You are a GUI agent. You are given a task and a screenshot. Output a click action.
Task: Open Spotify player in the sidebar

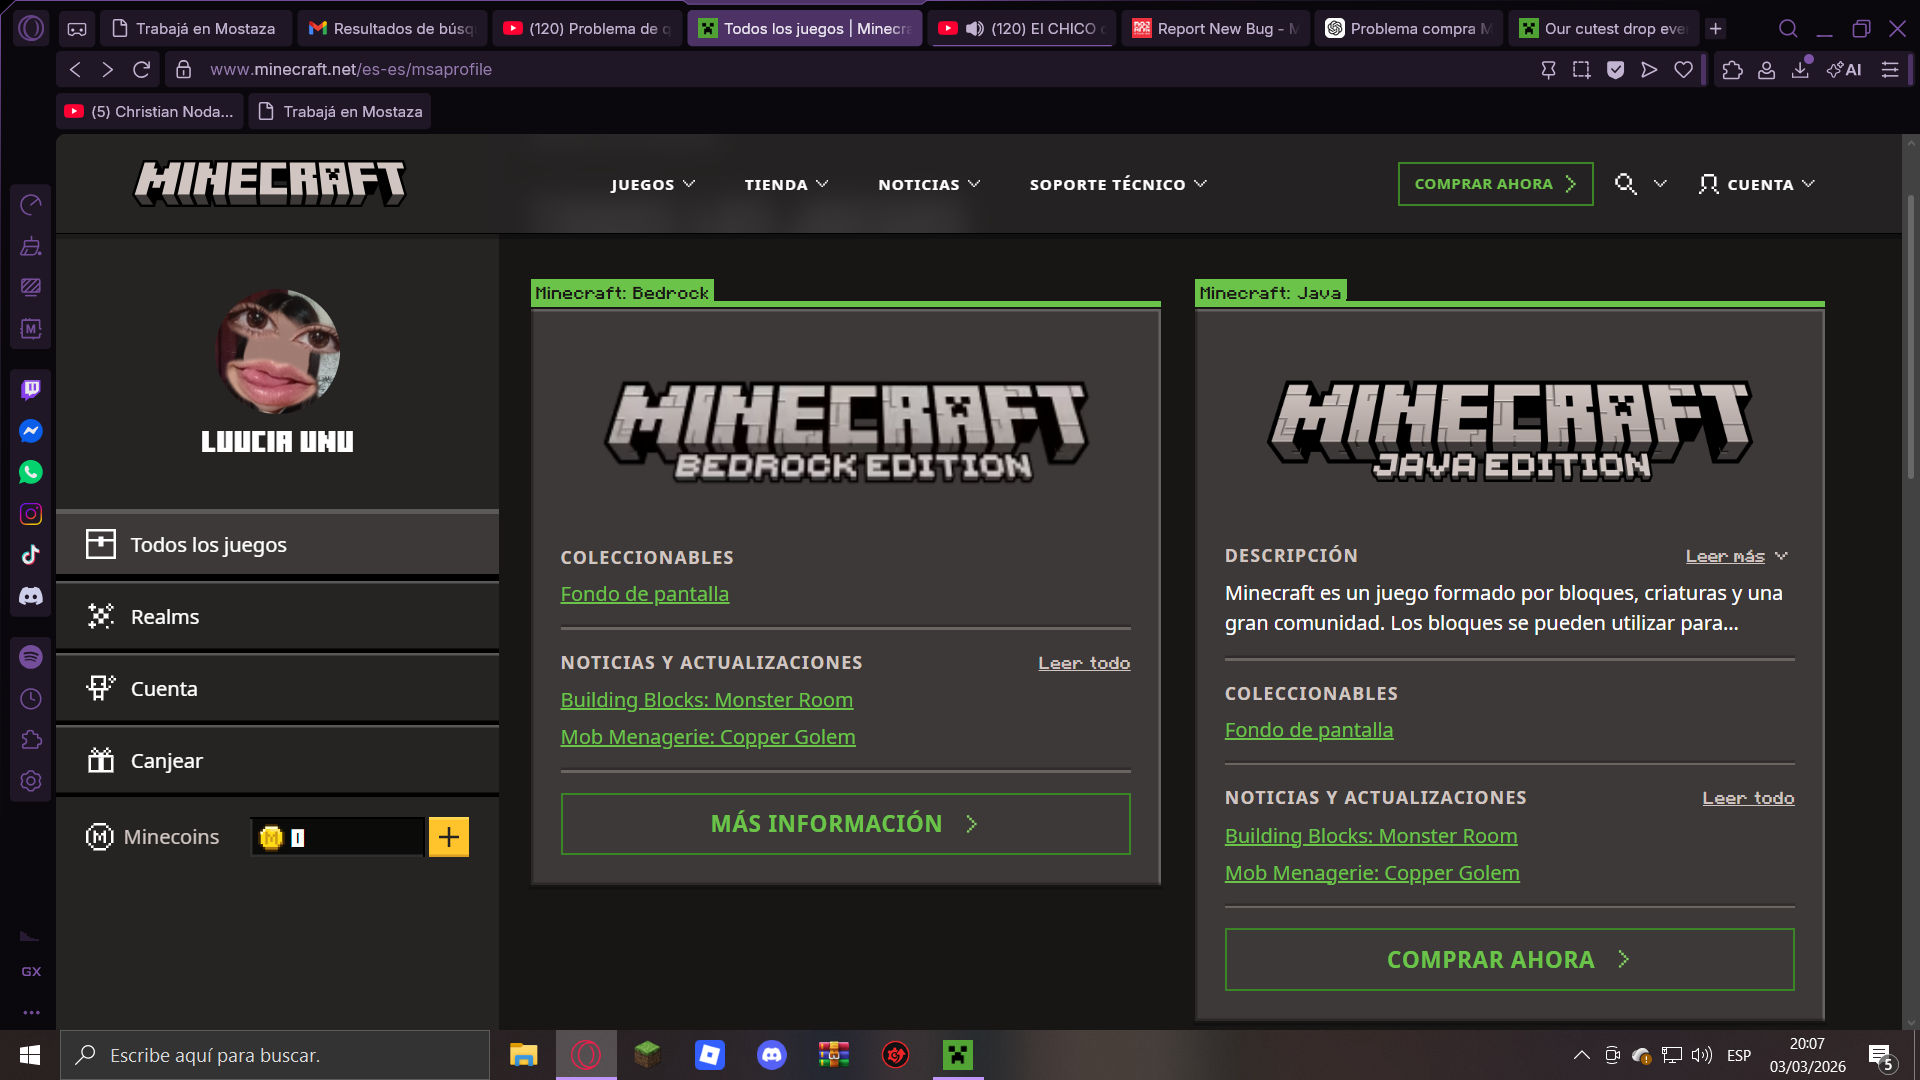31,657
